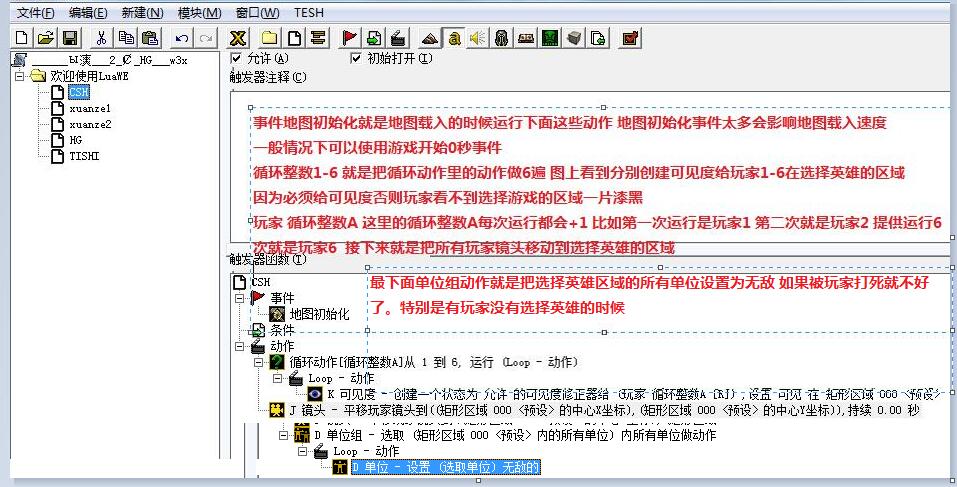Click the test map icon with red checkmark
This screenshot has width=957, height=487.
pos(630,38)
